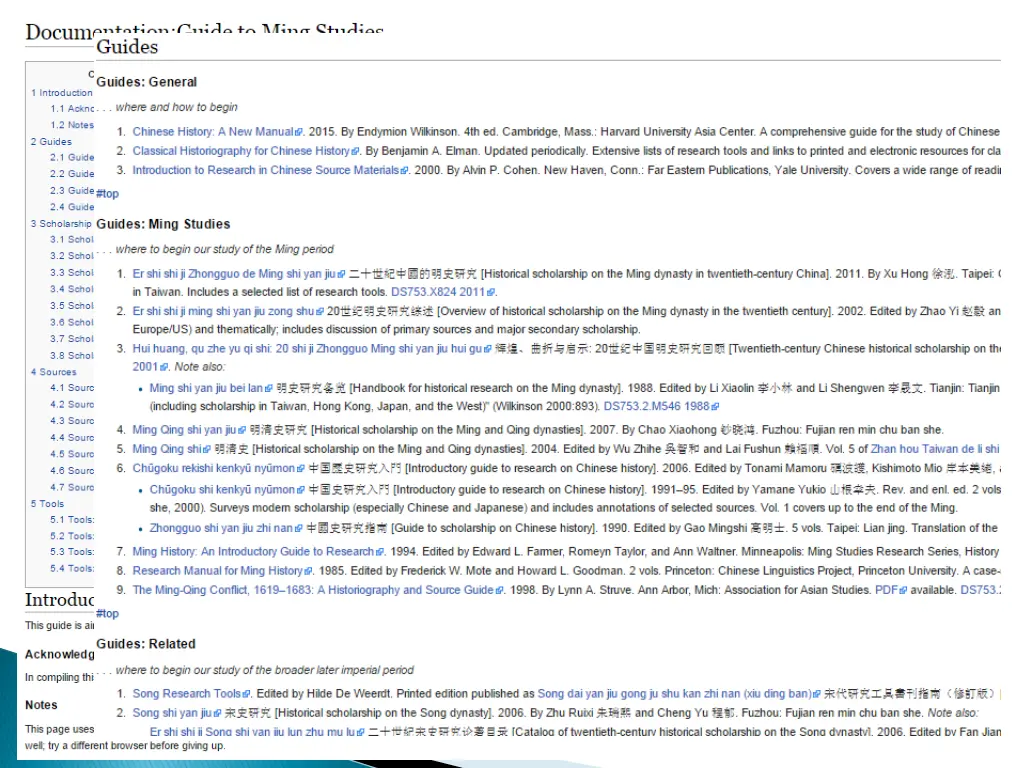Screen dimensions: 1024x768
Task: Open The Ming-Qing Conflict, 1619–1683 link
Action: (x=313, y=590)
